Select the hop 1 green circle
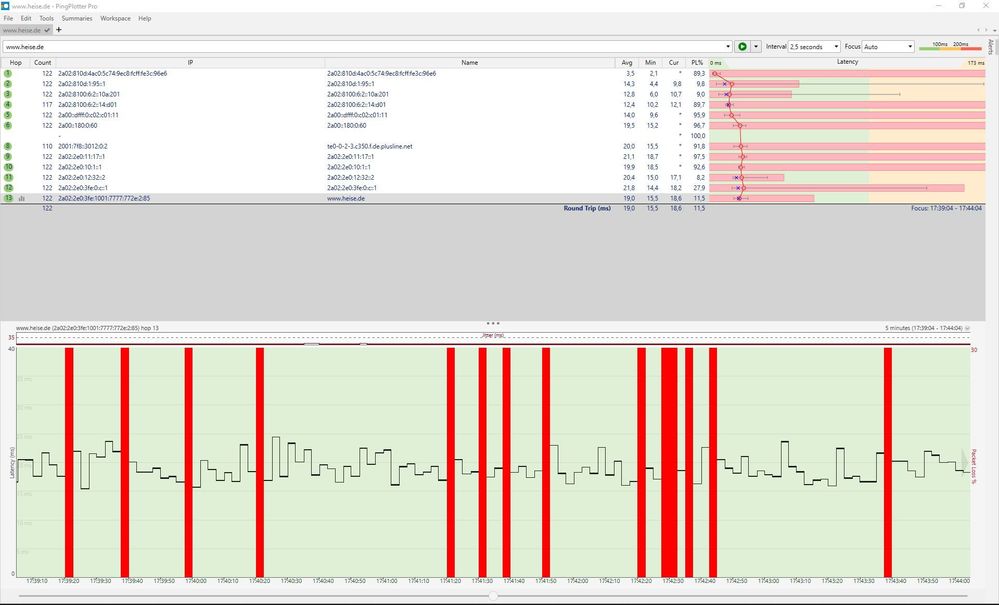999x605 pixels. point(8,73)
